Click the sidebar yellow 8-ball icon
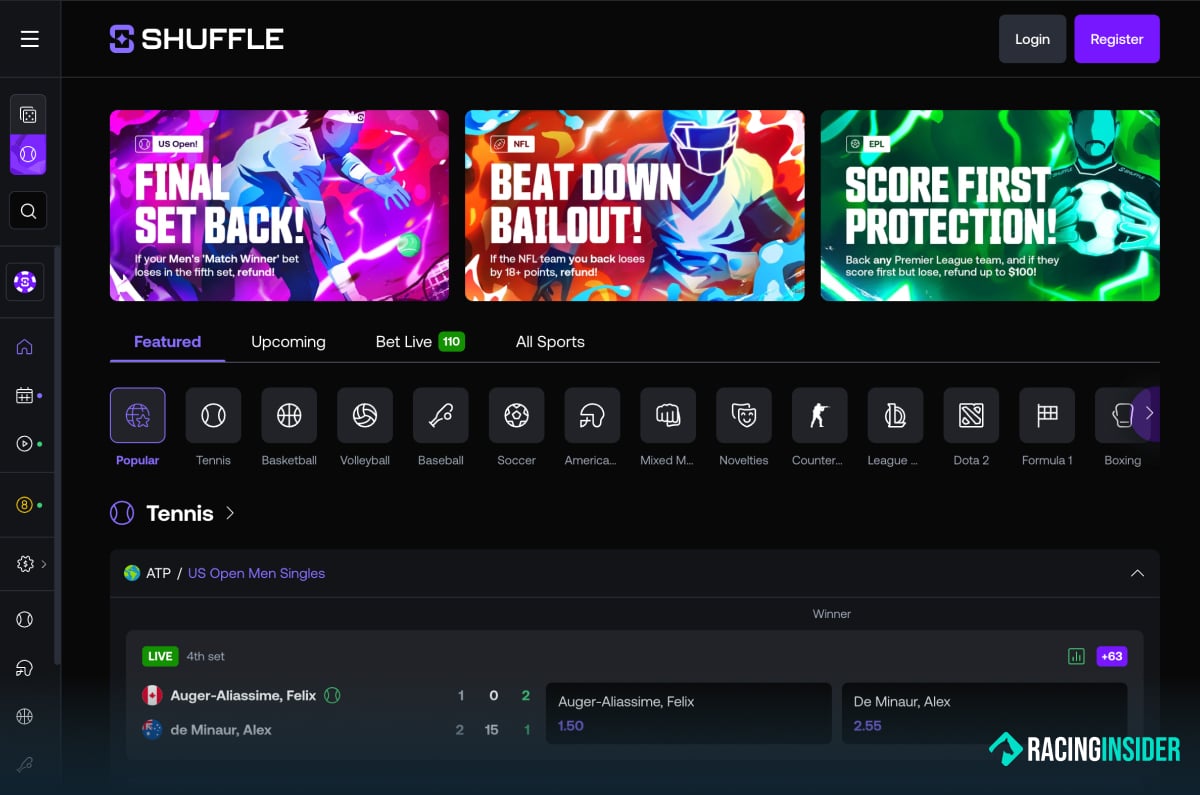Screen dimensions: 1200x795 [25, 505]
